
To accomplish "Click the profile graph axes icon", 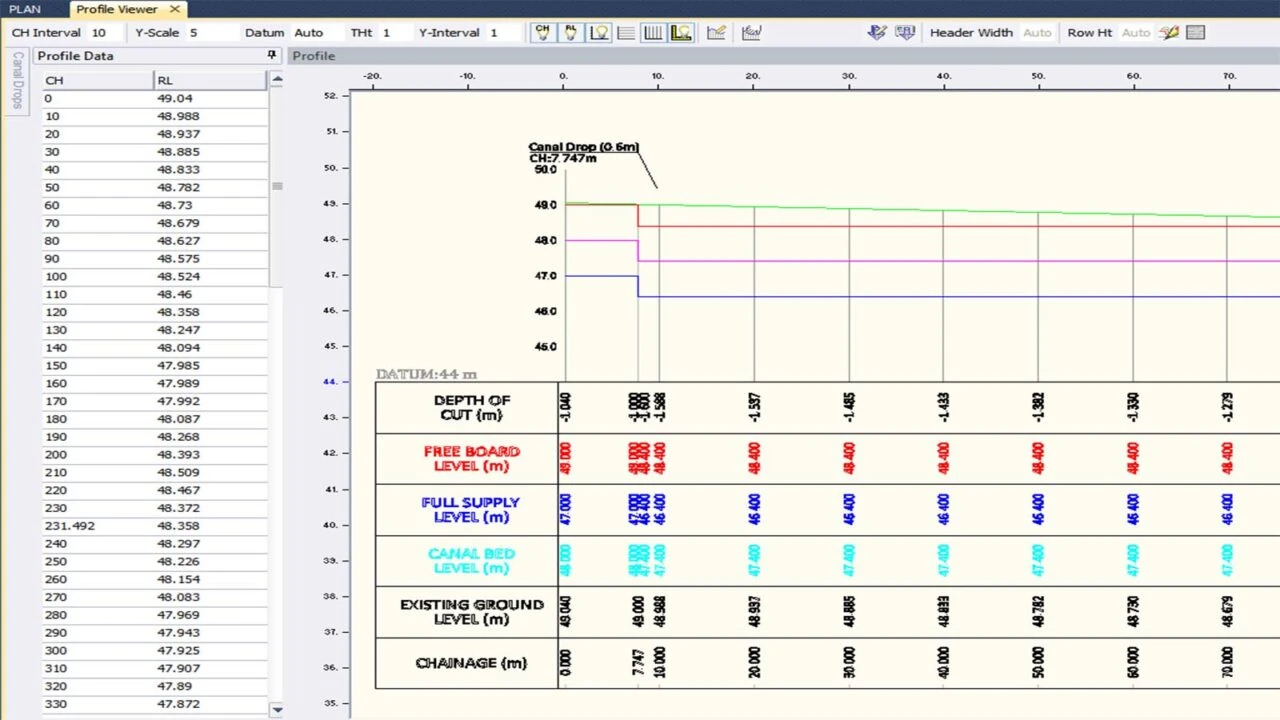I will [x=682, y=32].
